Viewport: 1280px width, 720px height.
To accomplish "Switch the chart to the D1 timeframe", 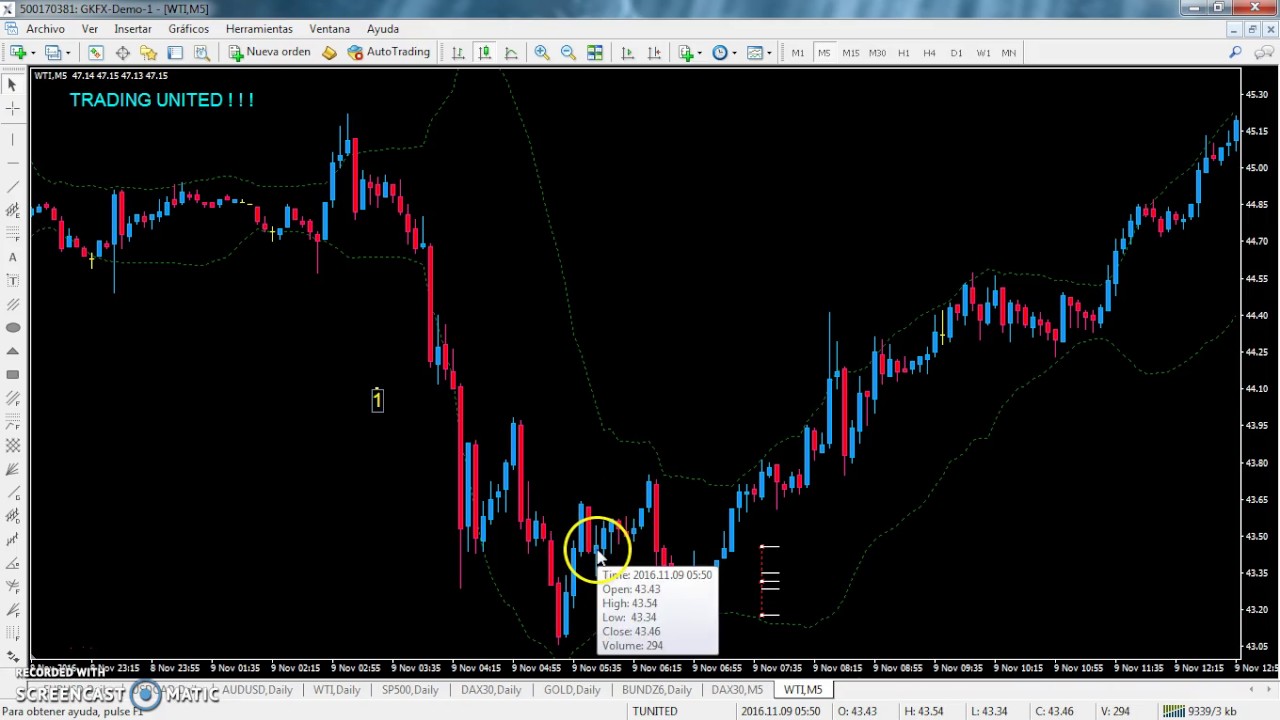I will click(956, 53).
